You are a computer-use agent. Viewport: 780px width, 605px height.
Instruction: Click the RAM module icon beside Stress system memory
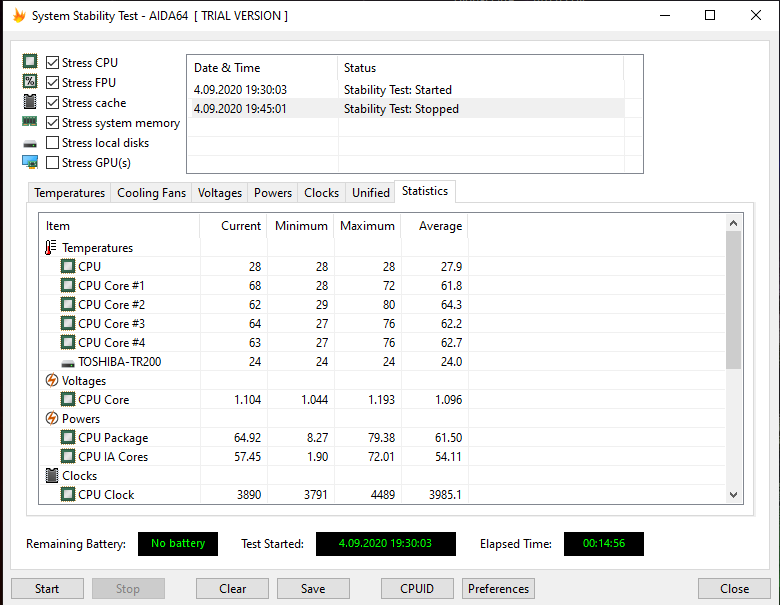(30, 121)
